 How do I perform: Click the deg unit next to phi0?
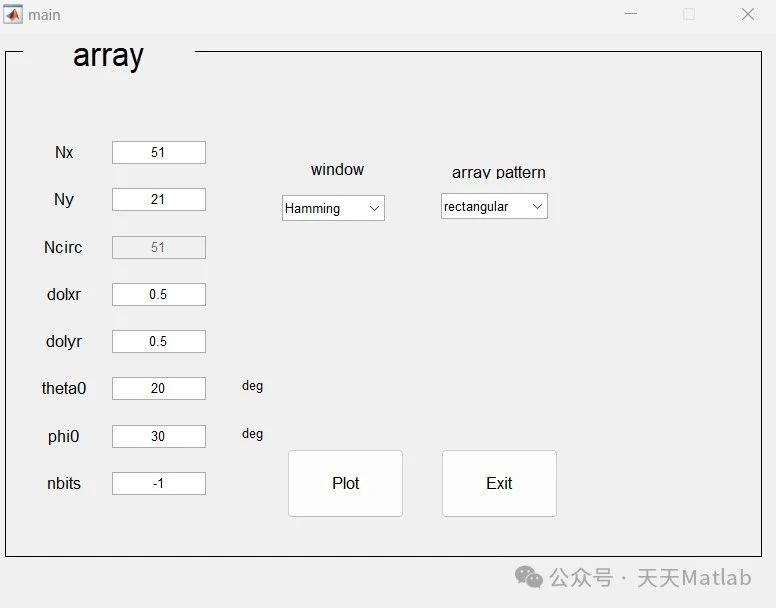point(252,434)
